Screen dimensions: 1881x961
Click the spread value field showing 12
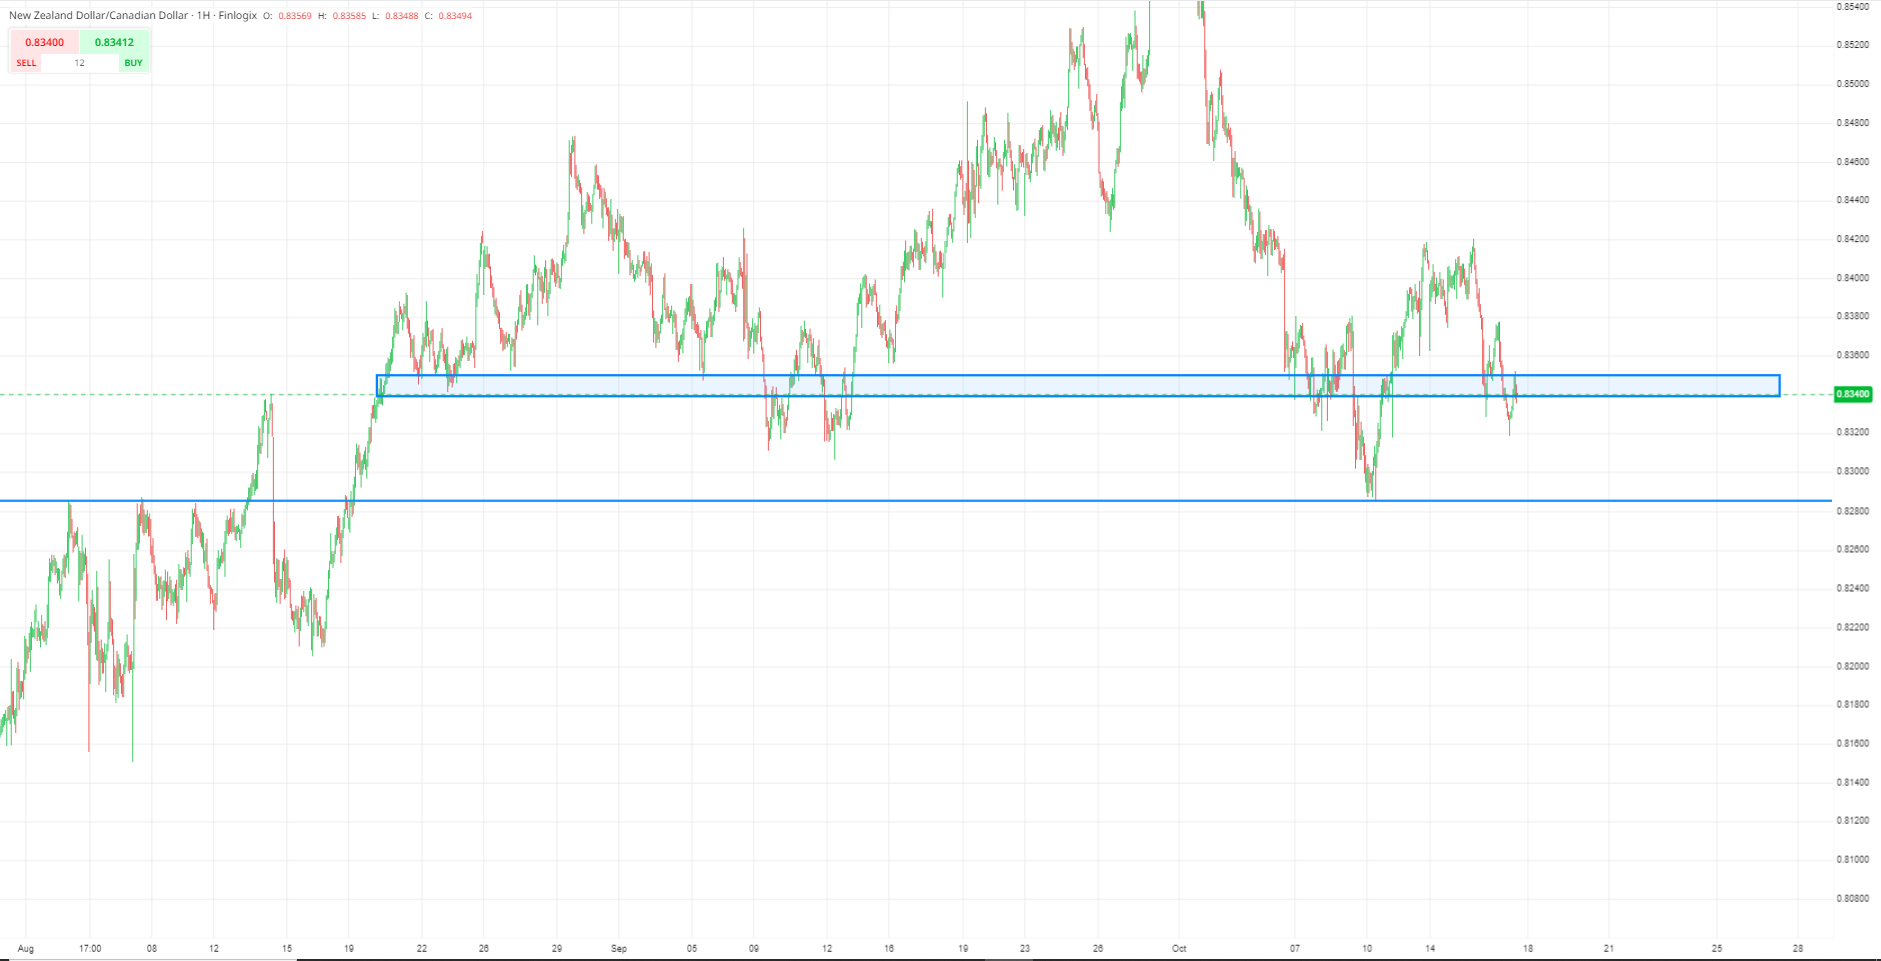pos(80,63)
